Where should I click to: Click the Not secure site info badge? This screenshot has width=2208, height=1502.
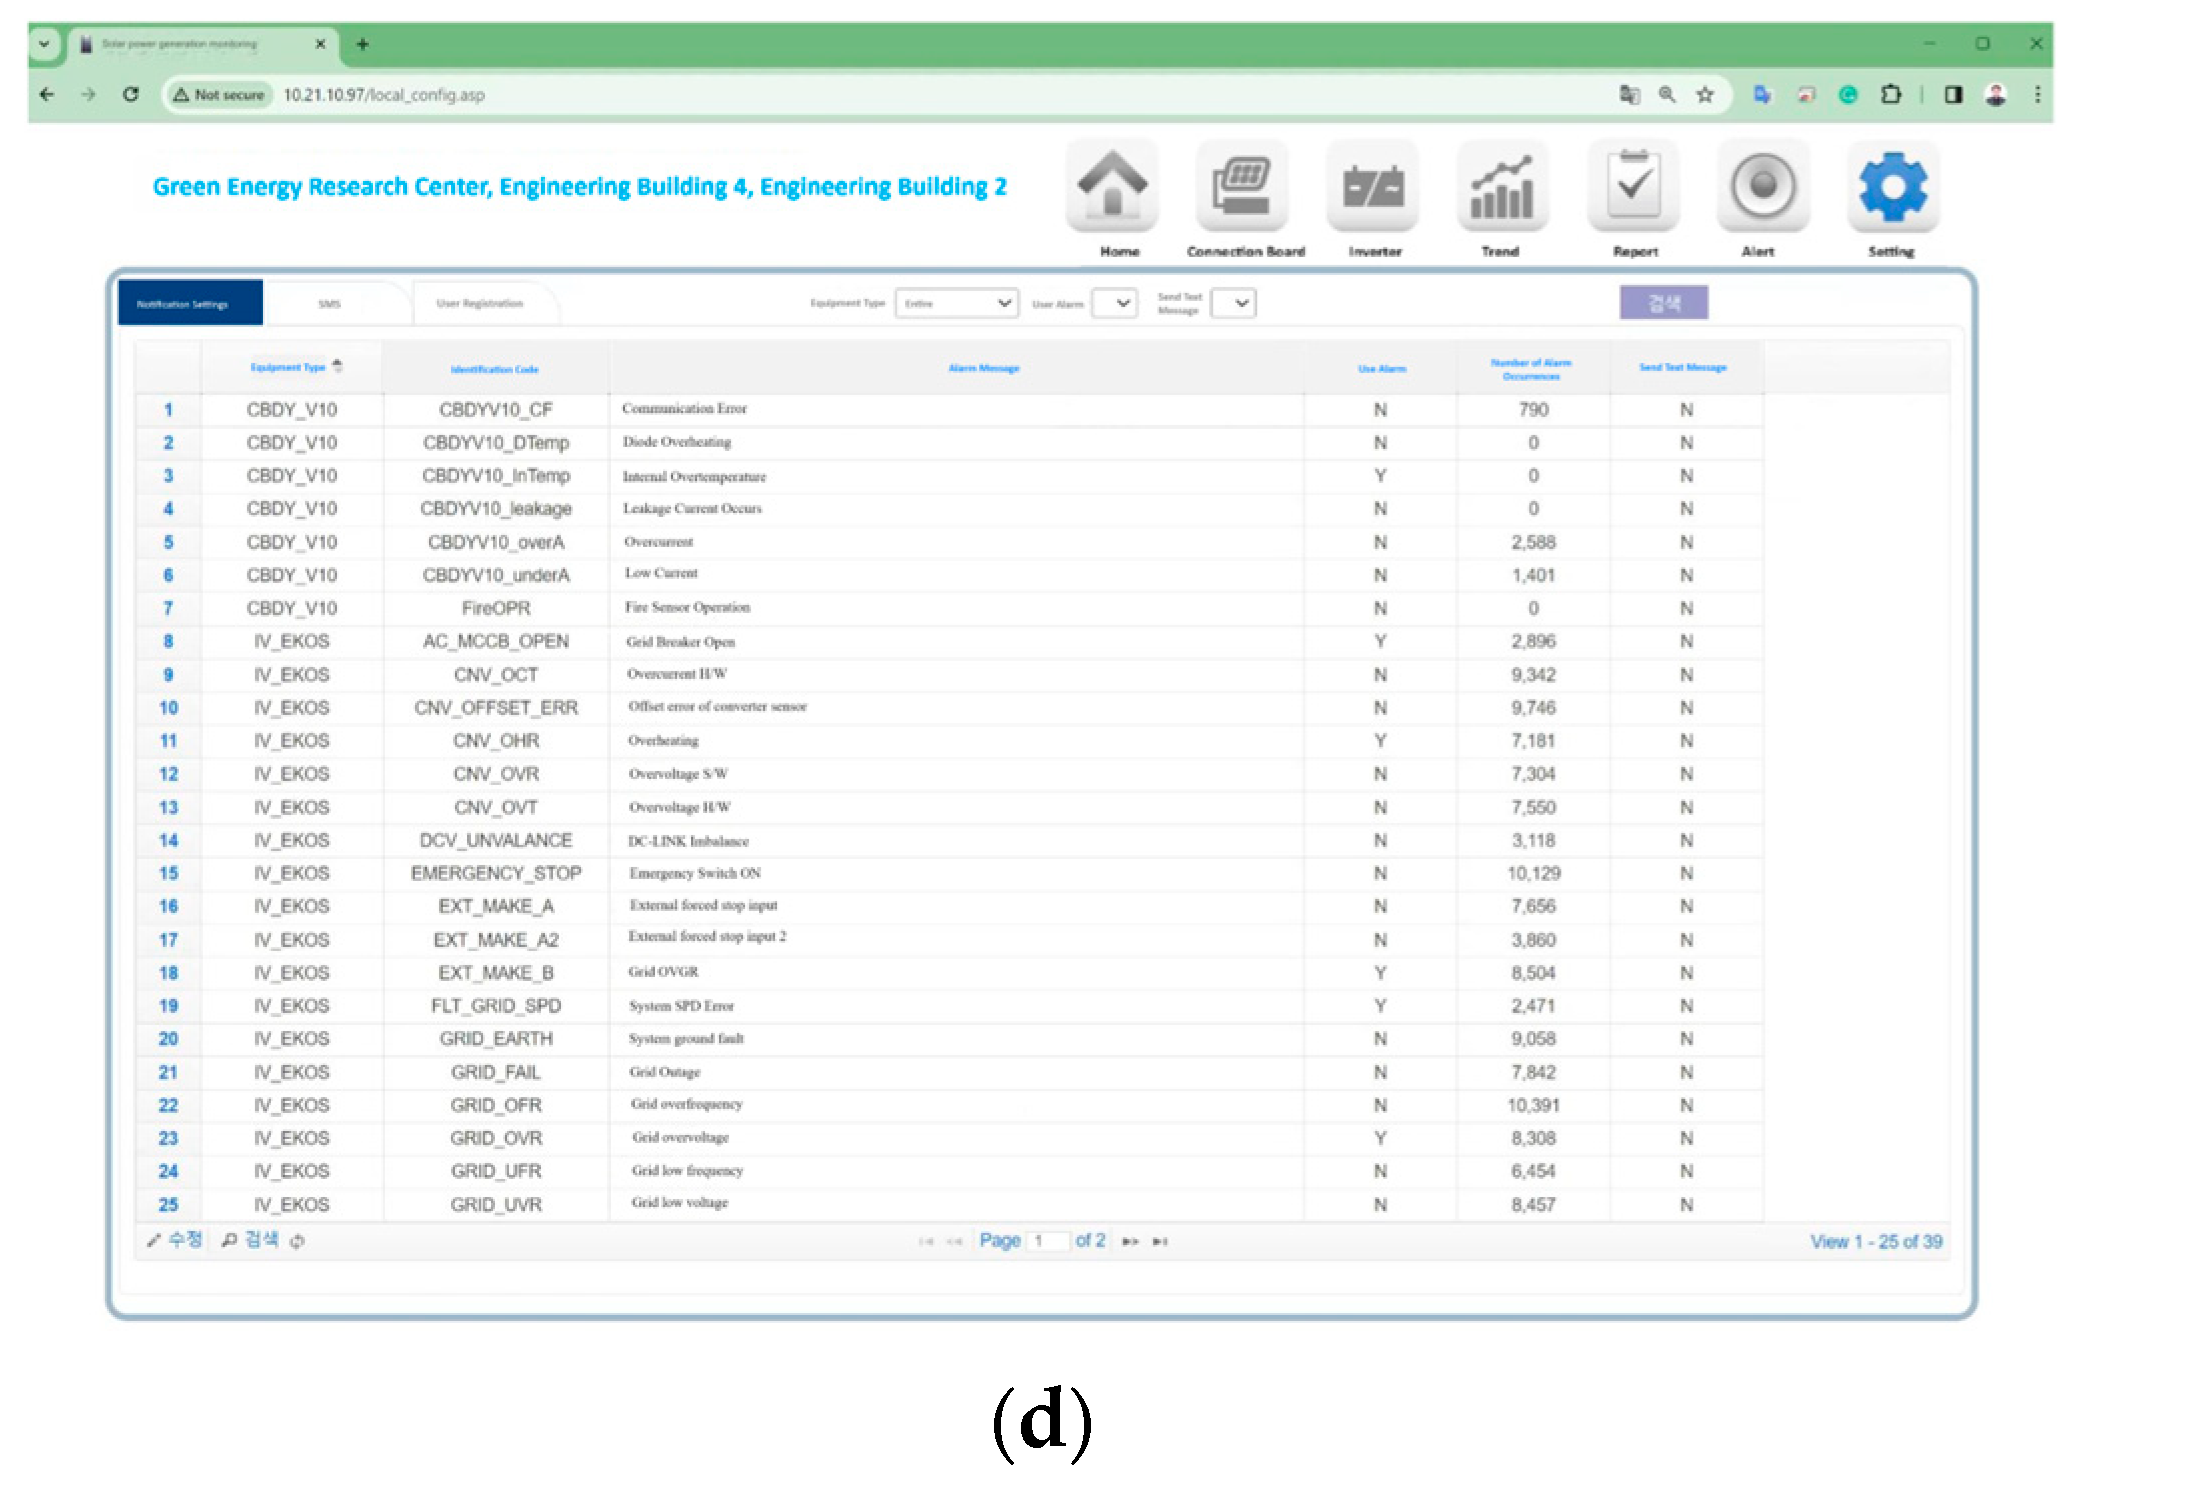219,95
